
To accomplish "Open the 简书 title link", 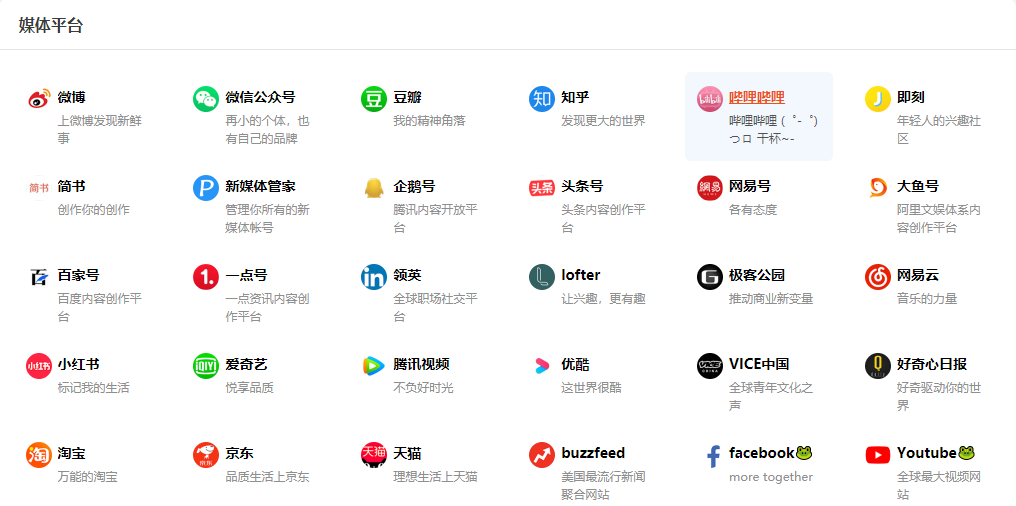I will (x=71, y=187).
